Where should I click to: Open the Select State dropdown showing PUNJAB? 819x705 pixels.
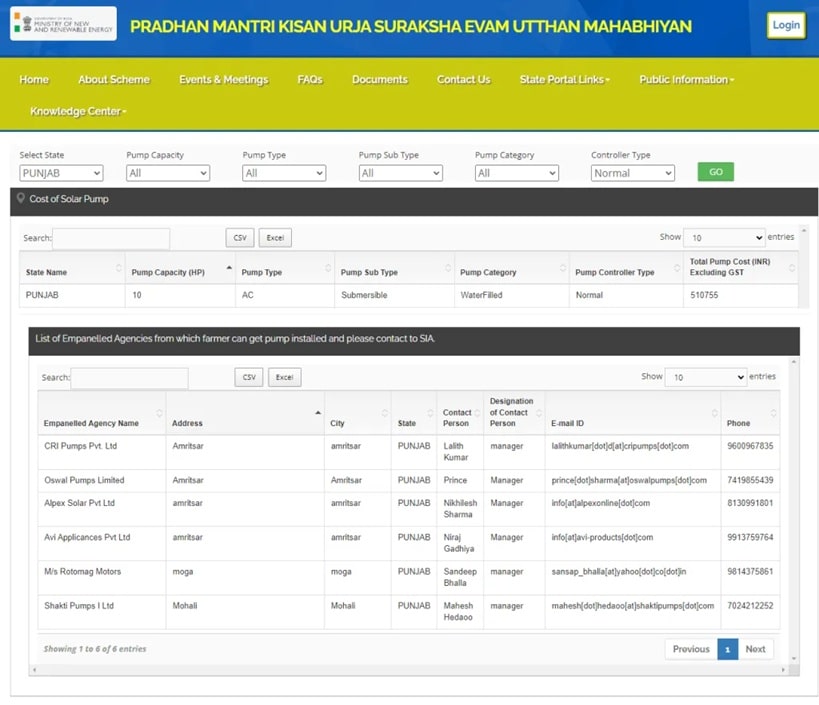[61, 173]
